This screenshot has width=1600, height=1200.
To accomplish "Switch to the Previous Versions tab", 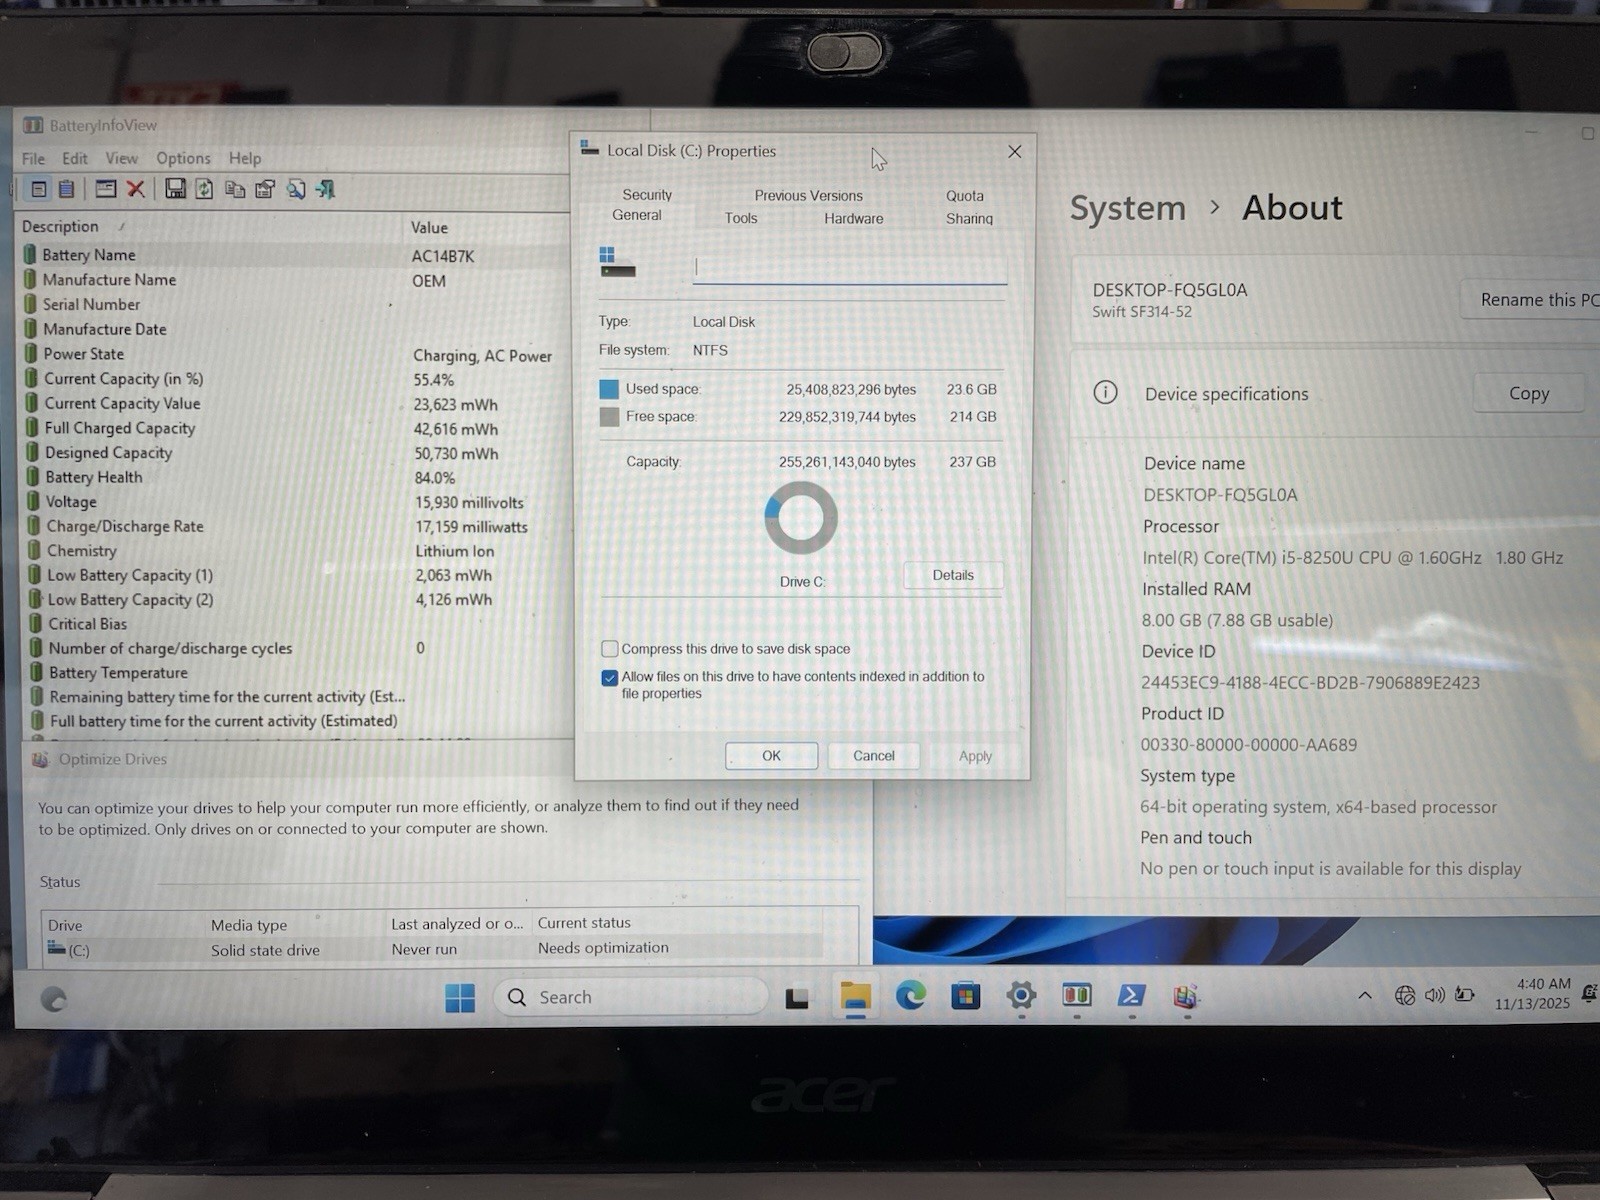I will tap(808, 196).
